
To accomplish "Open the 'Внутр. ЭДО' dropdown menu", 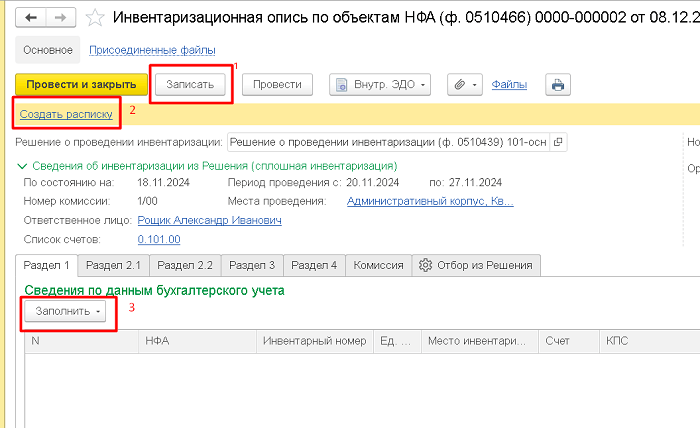I will [381, 85].
